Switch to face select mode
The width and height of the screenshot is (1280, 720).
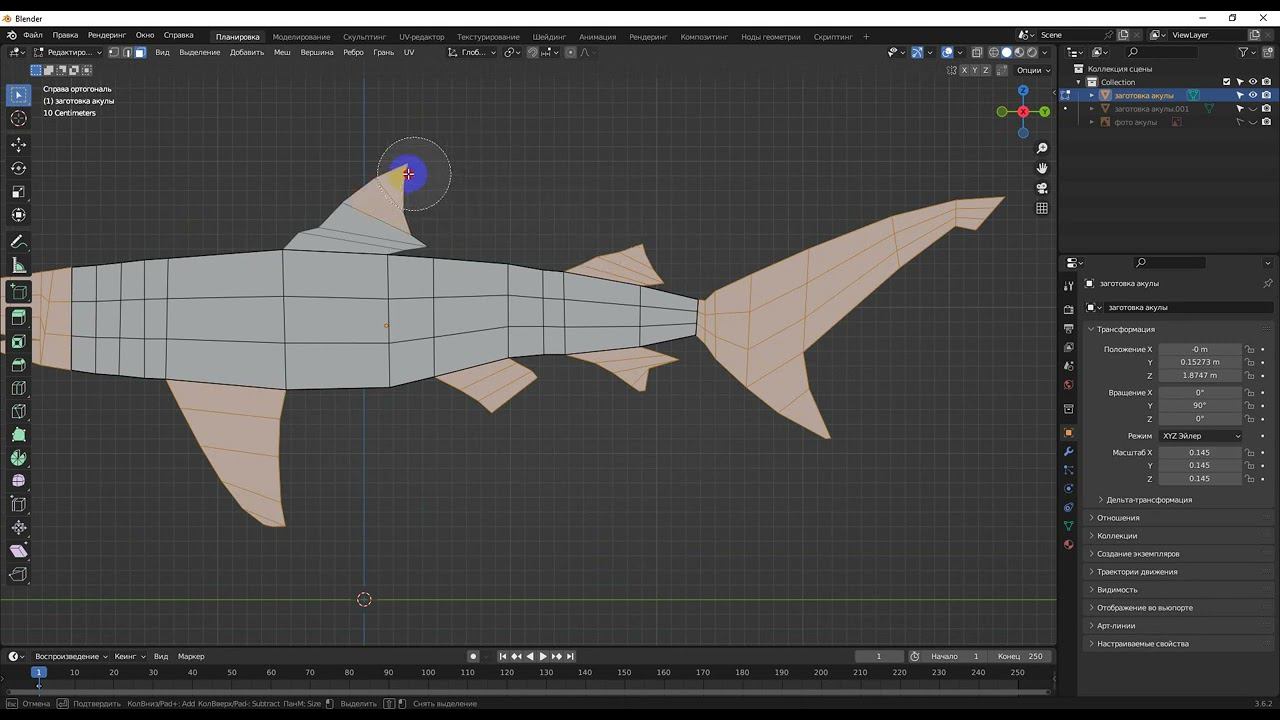tap(140, 52)
